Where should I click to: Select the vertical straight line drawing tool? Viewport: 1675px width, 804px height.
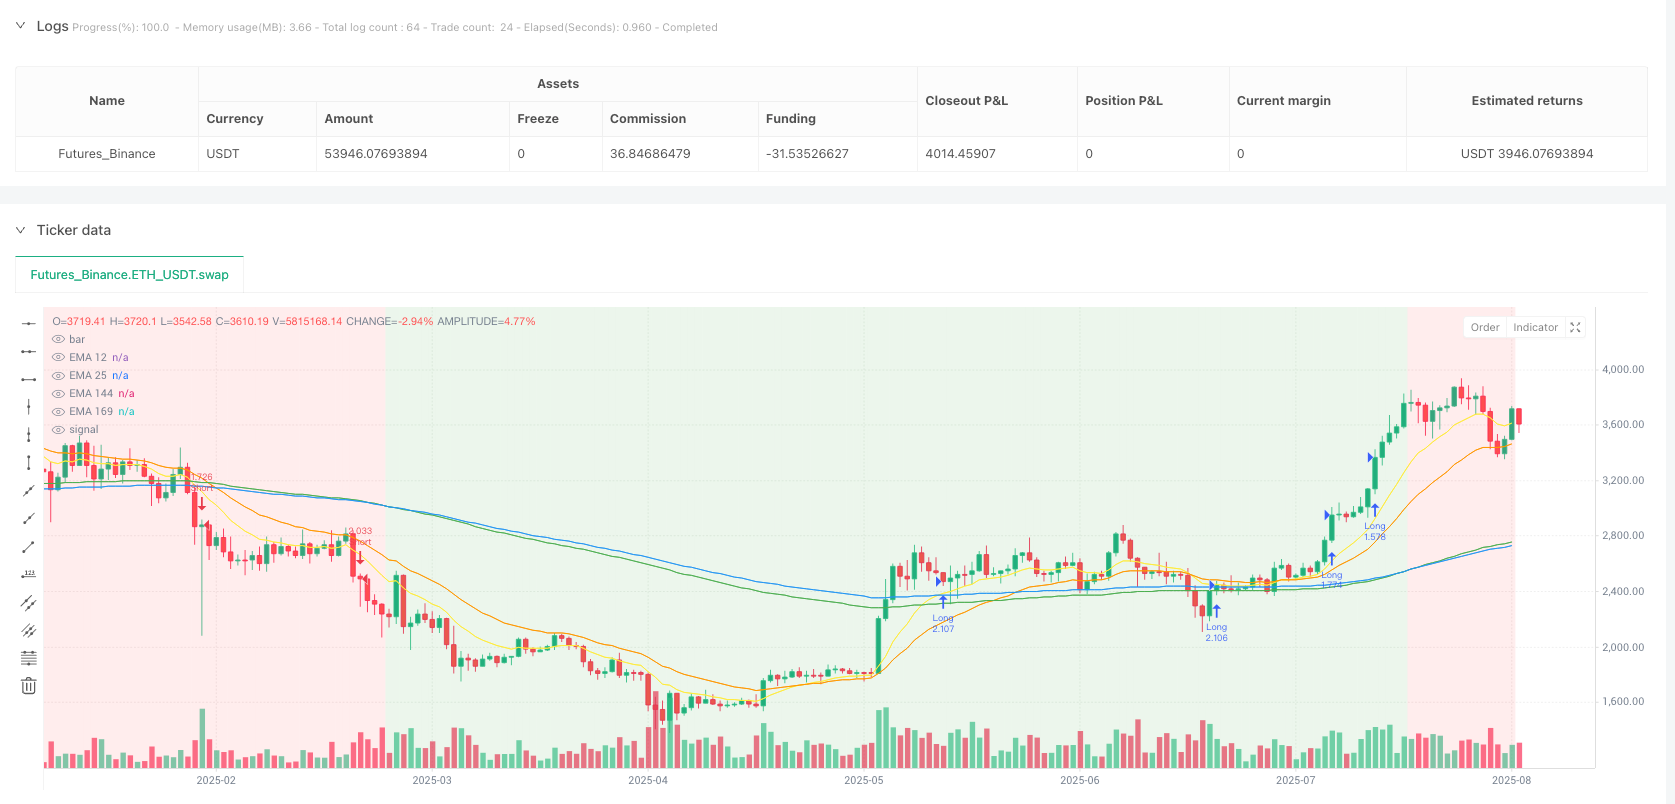29,407
